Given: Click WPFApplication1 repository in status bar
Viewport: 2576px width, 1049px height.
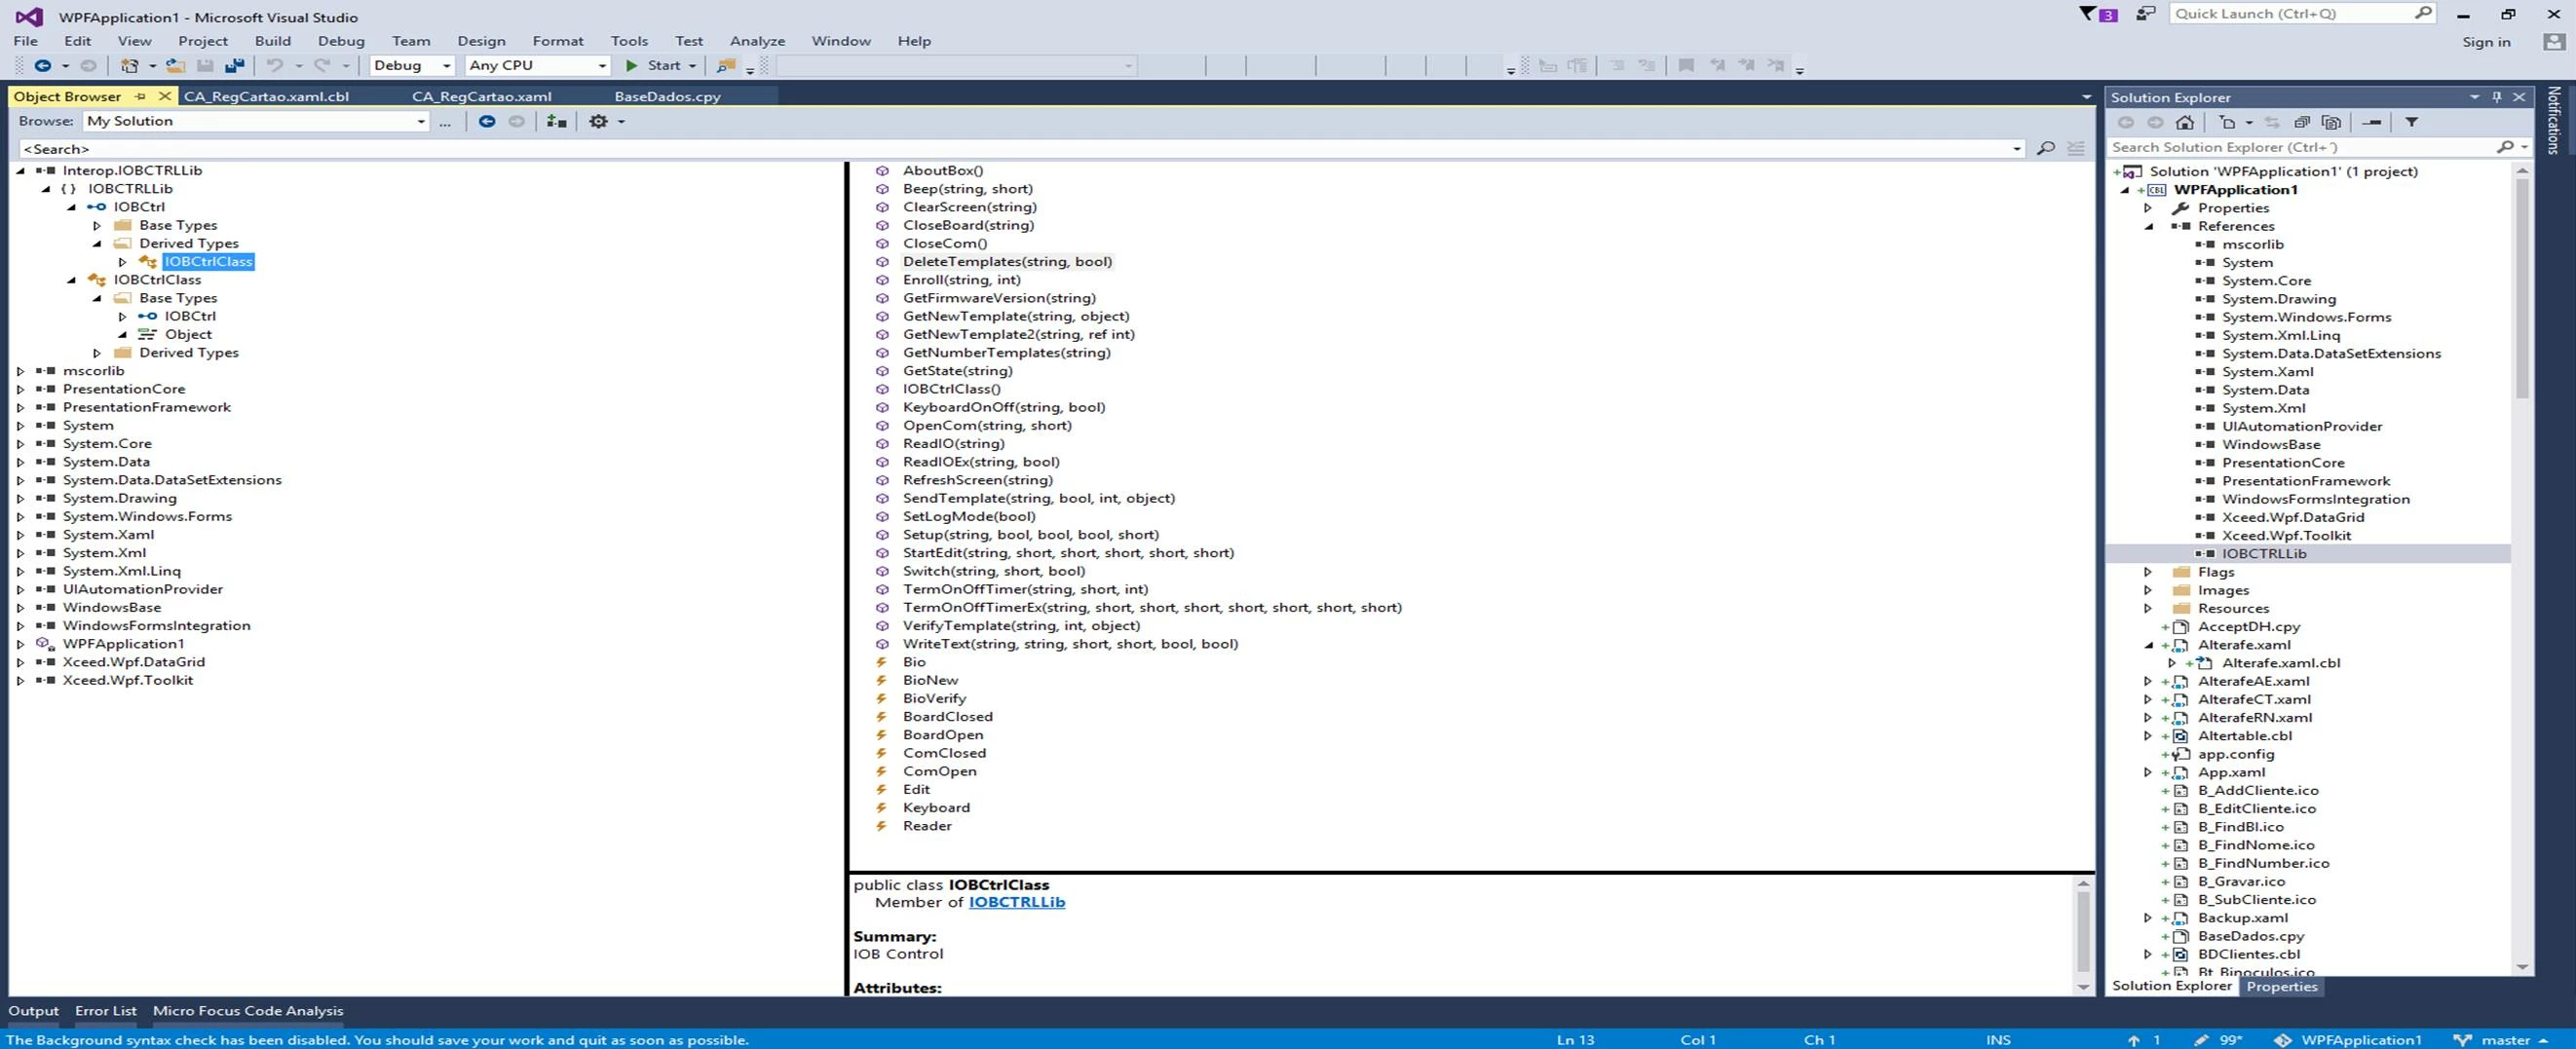Looking at the screenshot, I should (2349, 1040).
